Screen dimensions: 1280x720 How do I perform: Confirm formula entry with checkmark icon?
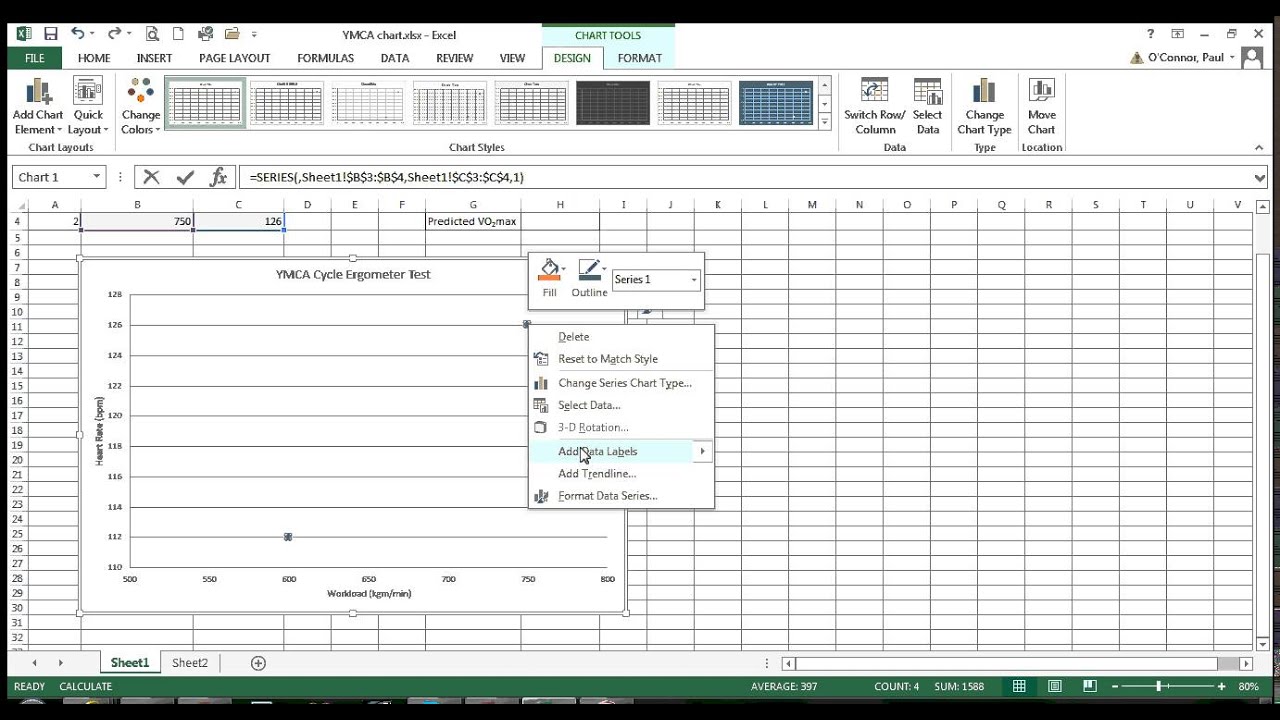(x=185, y=177)
